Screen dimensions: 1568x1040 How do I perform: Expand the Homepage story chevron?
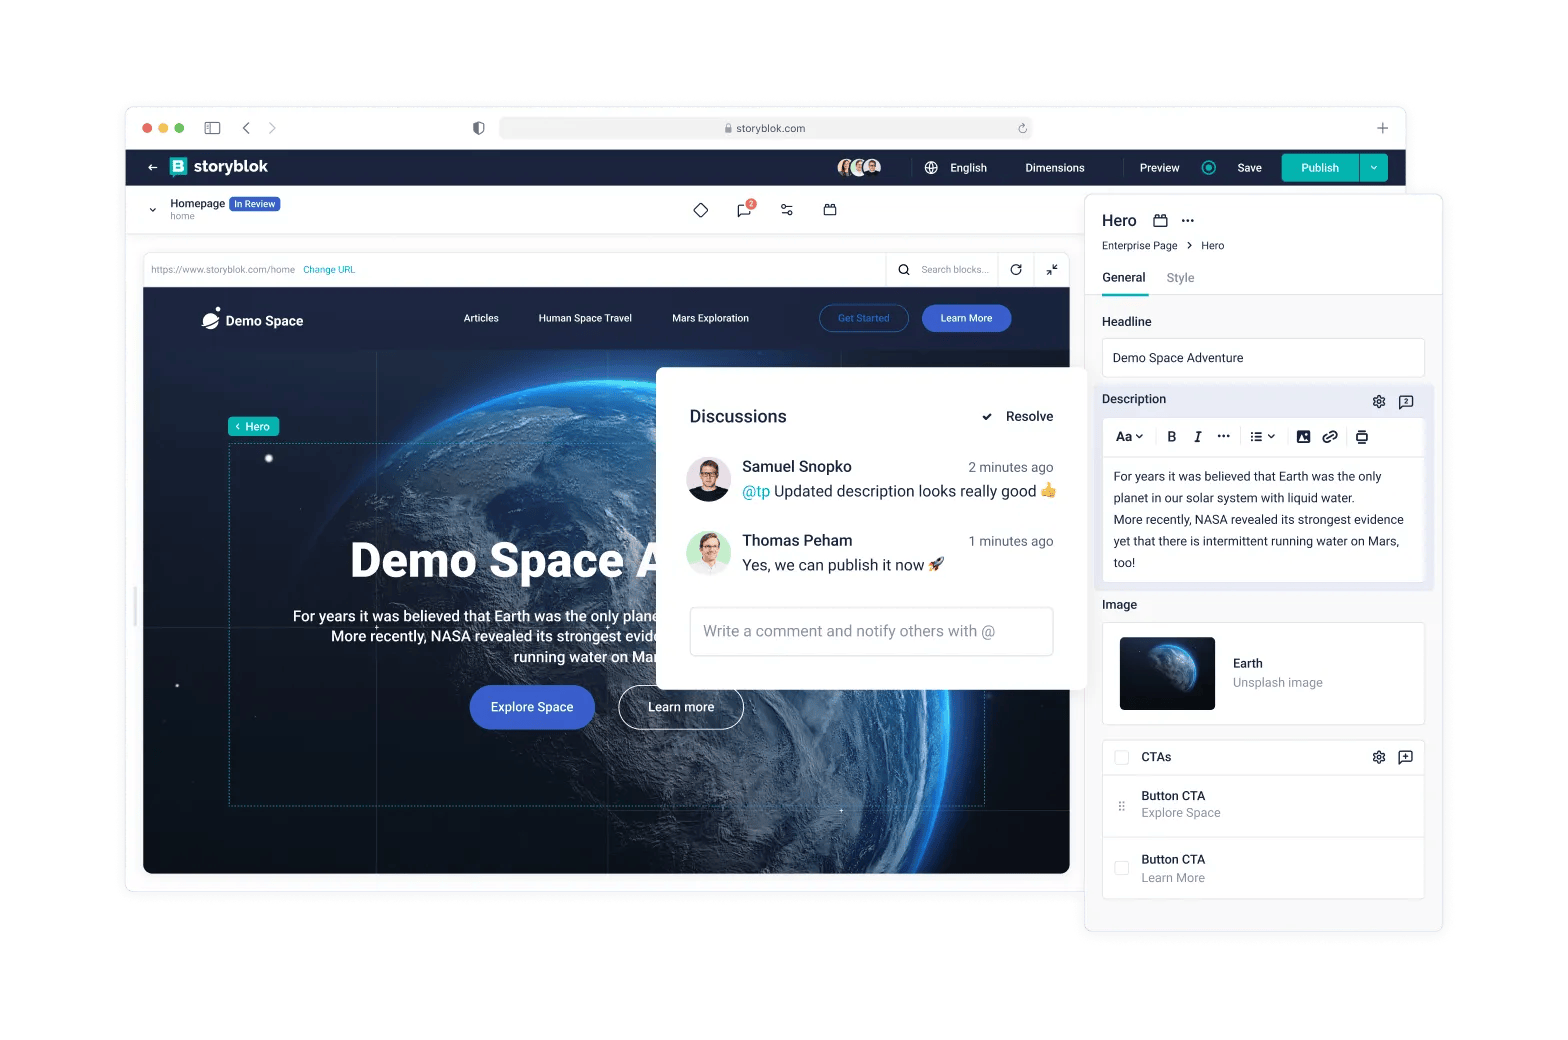tap(153, 210)
